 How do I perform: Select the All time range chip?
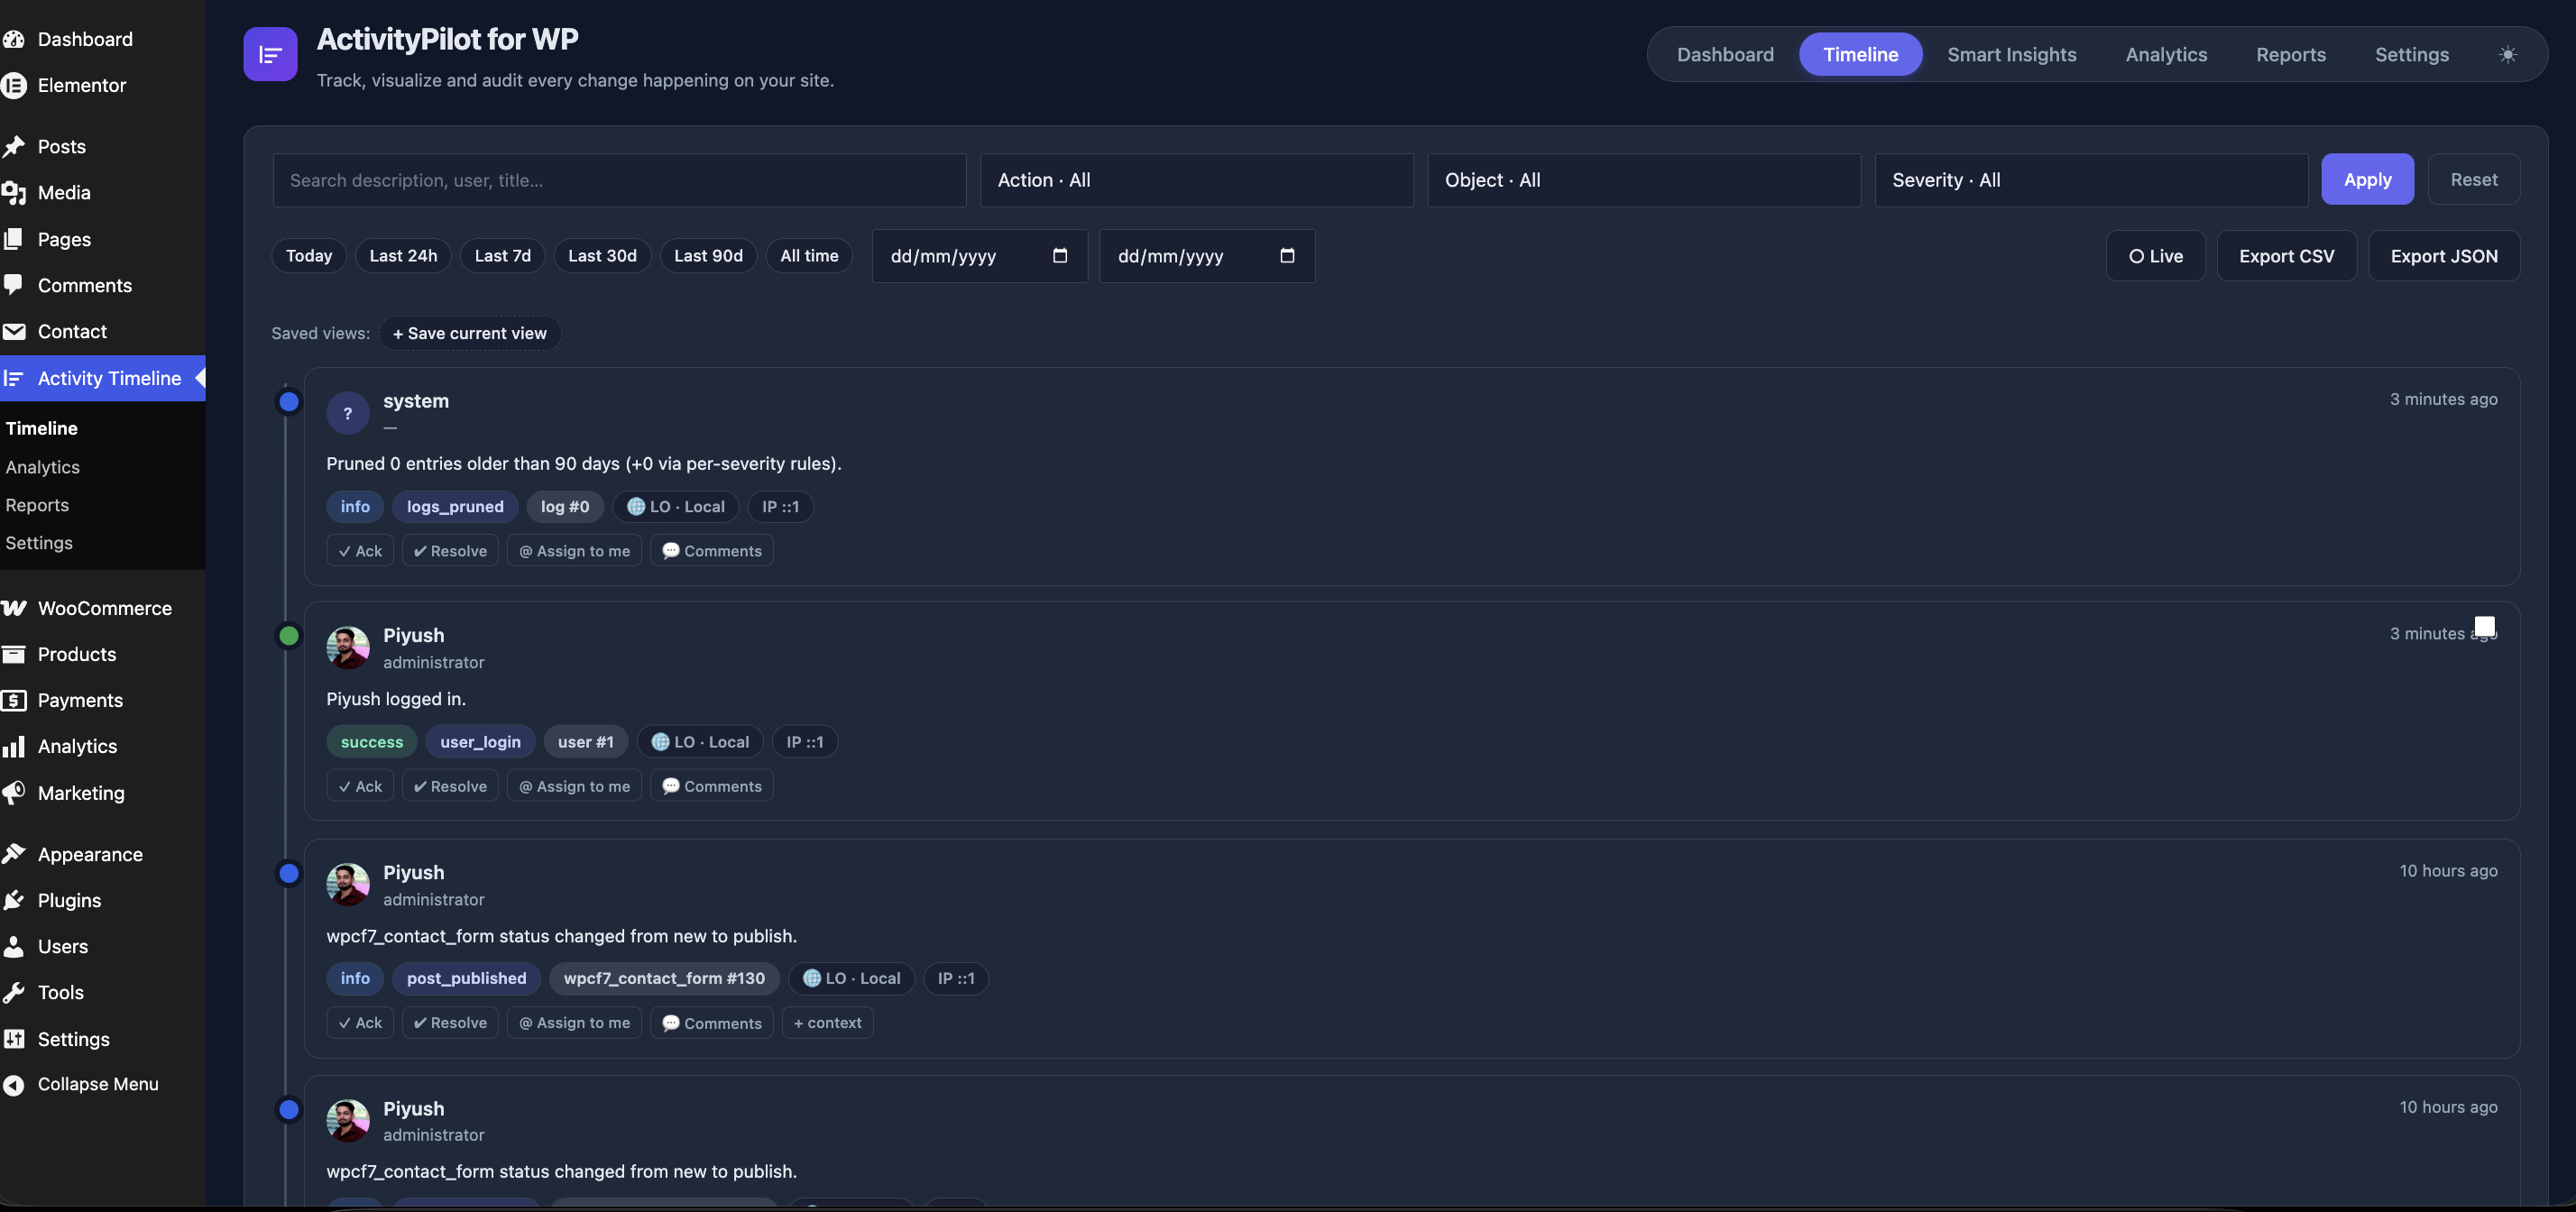click(809, 256)
